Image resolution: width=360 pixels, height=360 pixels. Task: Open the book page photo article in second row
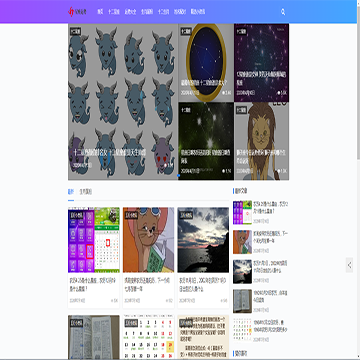pyautogui.click(x=94, y=337)
